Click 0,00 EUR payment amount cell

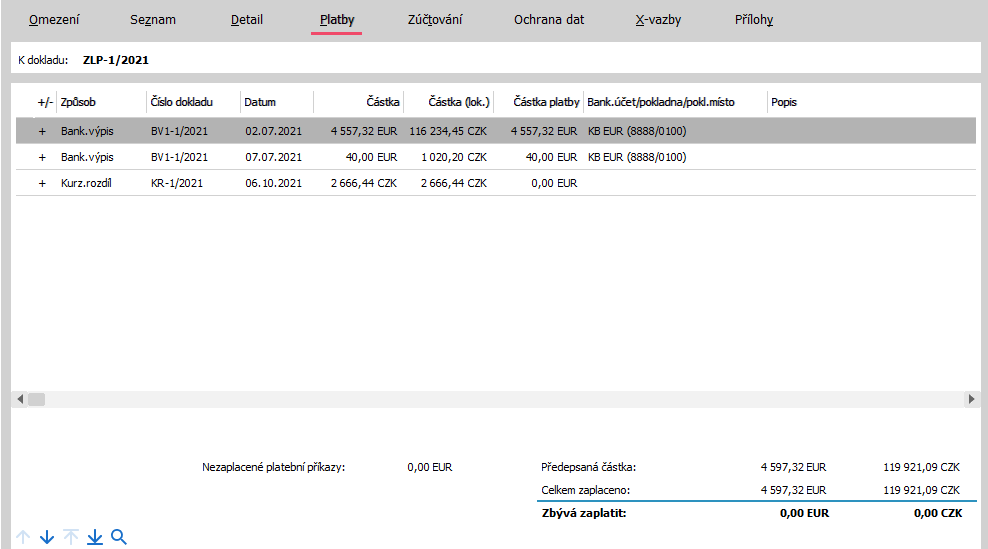[554, 183]
